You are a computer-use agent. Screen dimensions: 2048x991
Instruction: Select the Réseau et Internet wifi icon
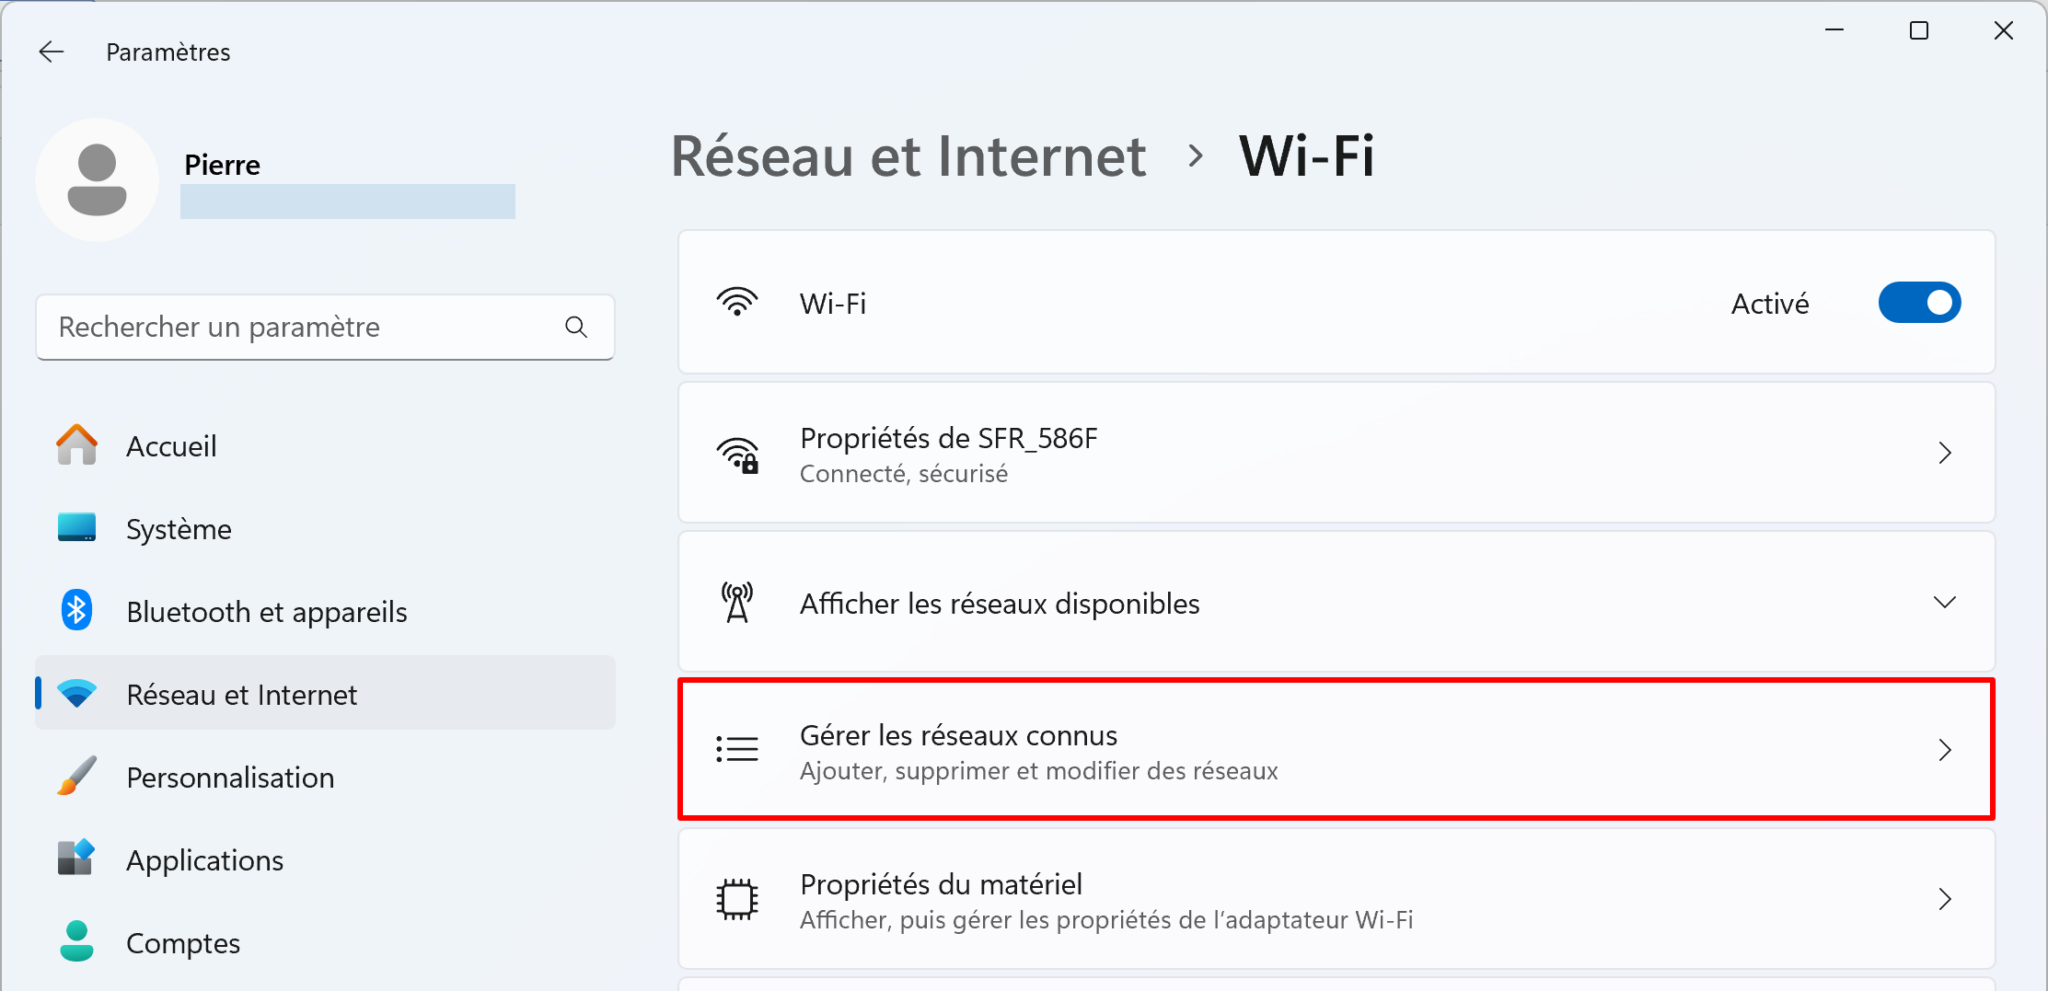click(76, 692)
